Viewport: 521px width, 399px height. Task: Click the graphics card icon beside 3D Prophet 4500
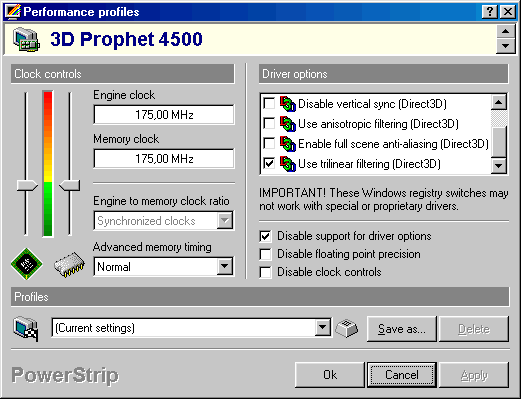pyautogui.click(x=26, y=39)
